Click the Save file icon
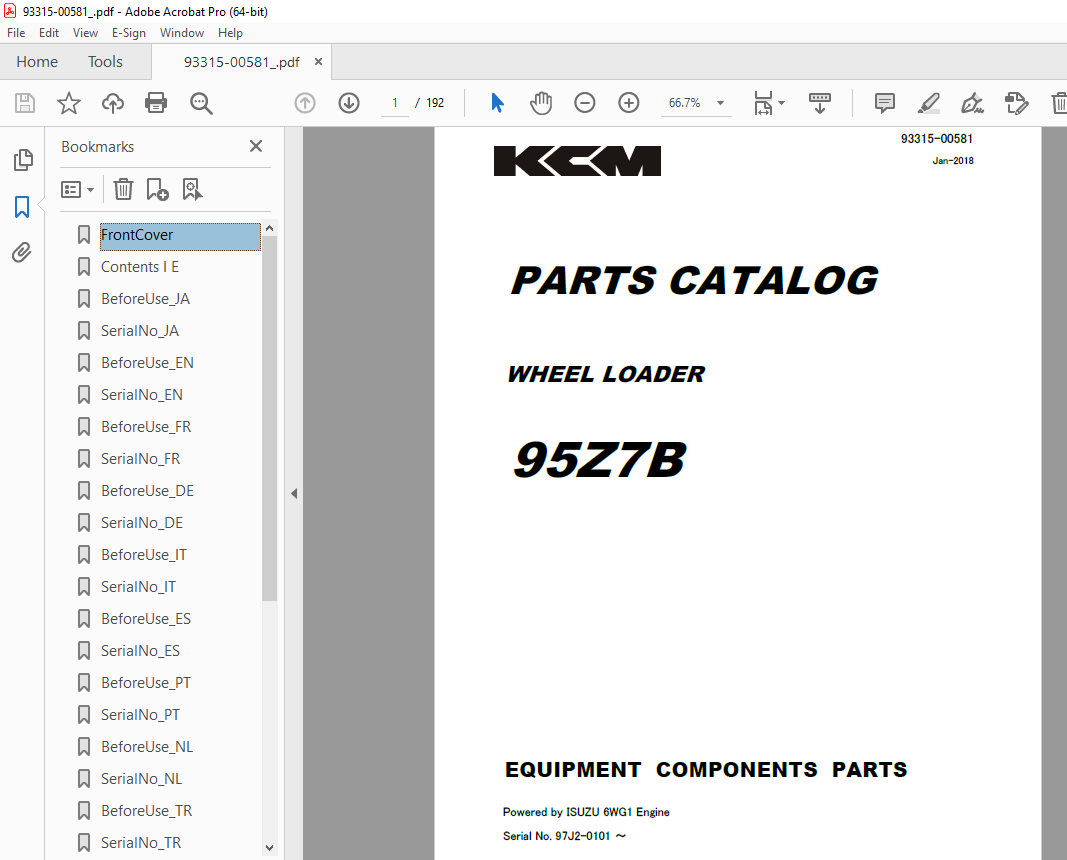Screen dimensions: 1067x860 tap(25, 103)
